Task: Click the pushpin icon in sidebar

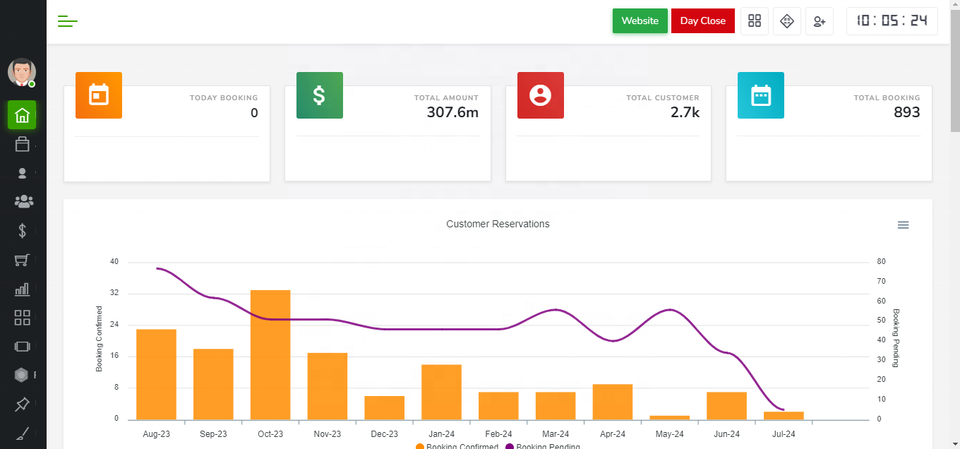Action: [22, 404]
